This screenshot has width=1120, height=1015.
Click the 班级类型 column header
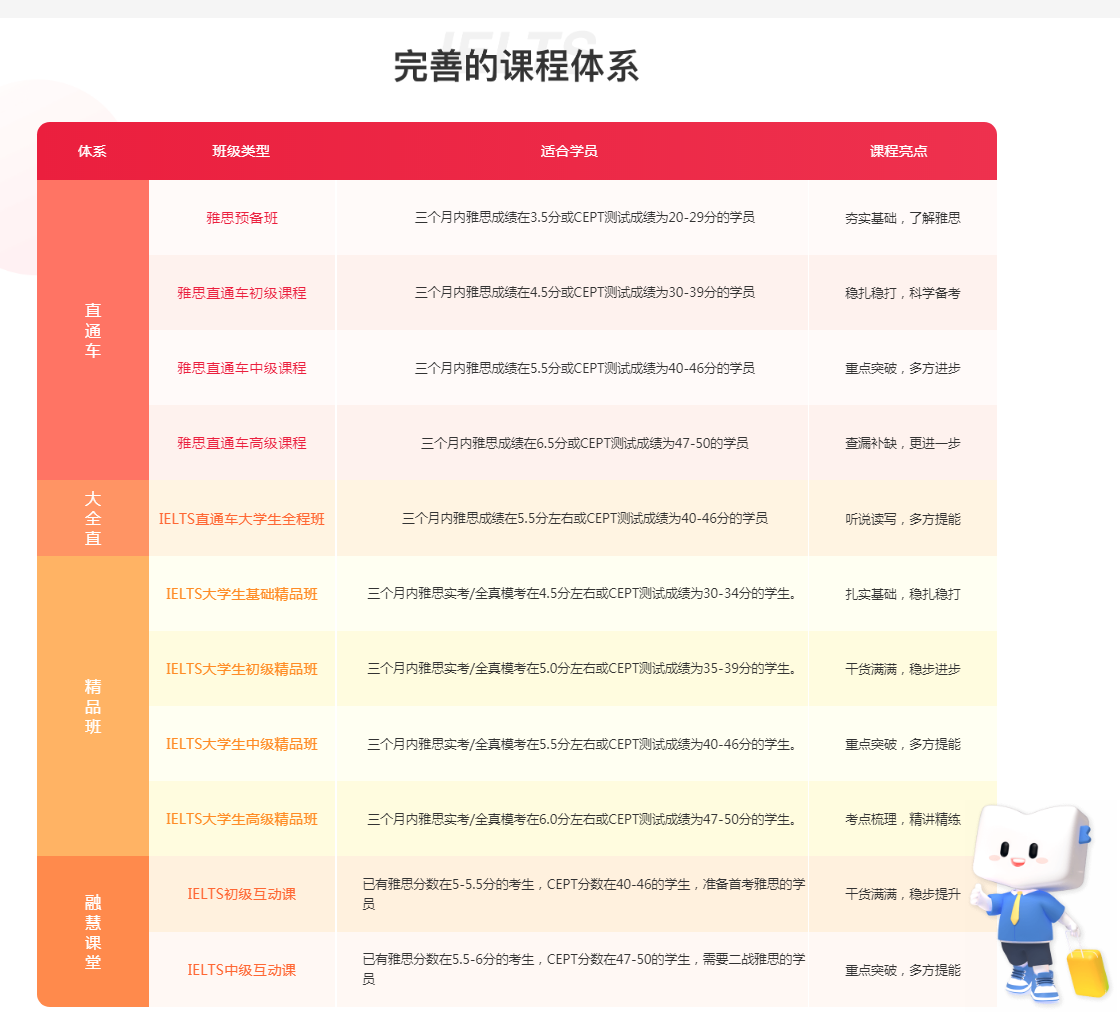point(241,151)
